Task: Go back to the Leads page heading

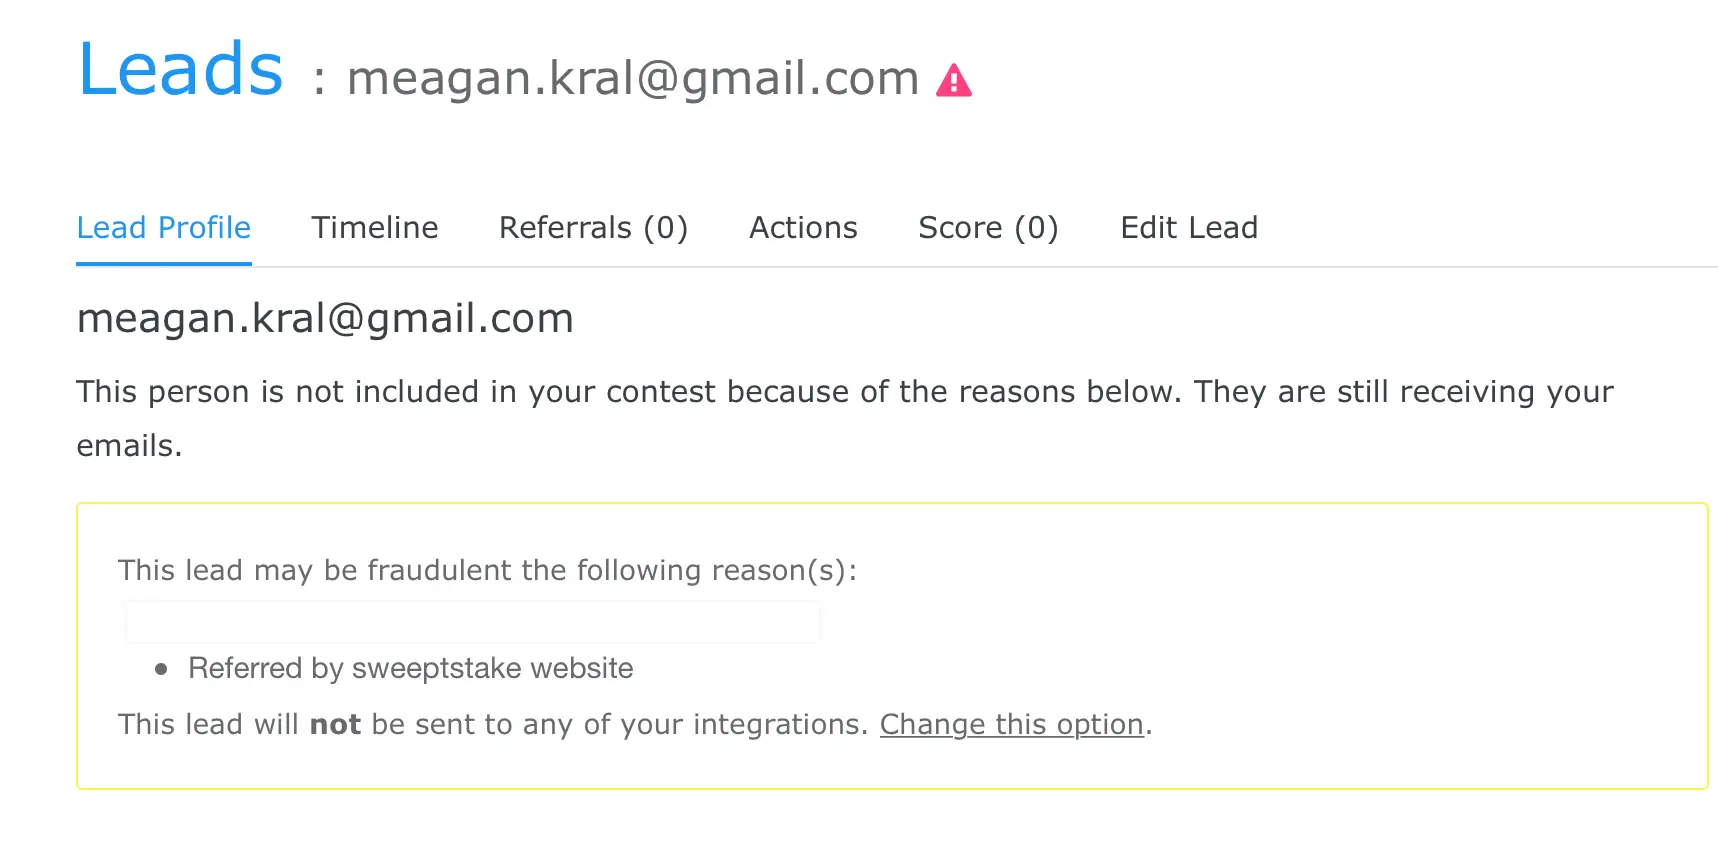Action: pos(181,70)
